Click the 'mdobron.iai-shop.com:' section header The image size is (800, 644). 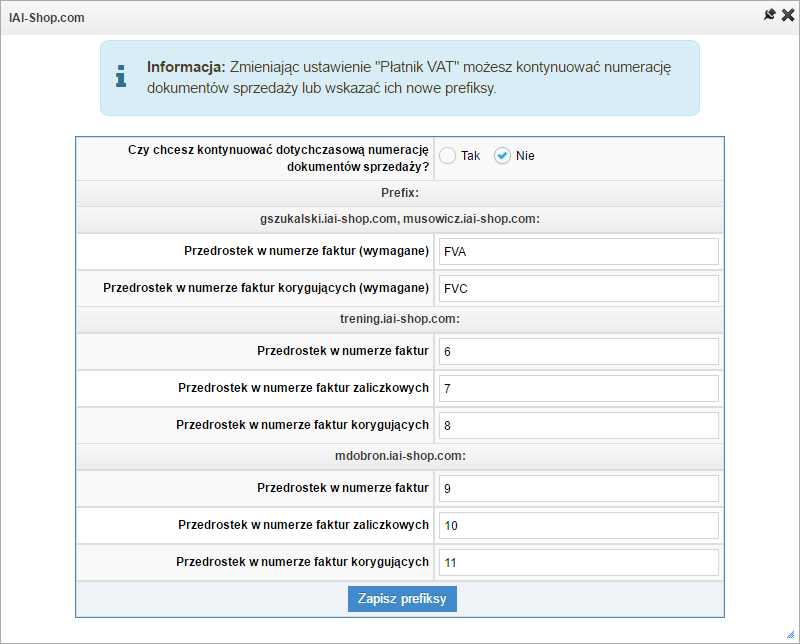click(400, 456)
